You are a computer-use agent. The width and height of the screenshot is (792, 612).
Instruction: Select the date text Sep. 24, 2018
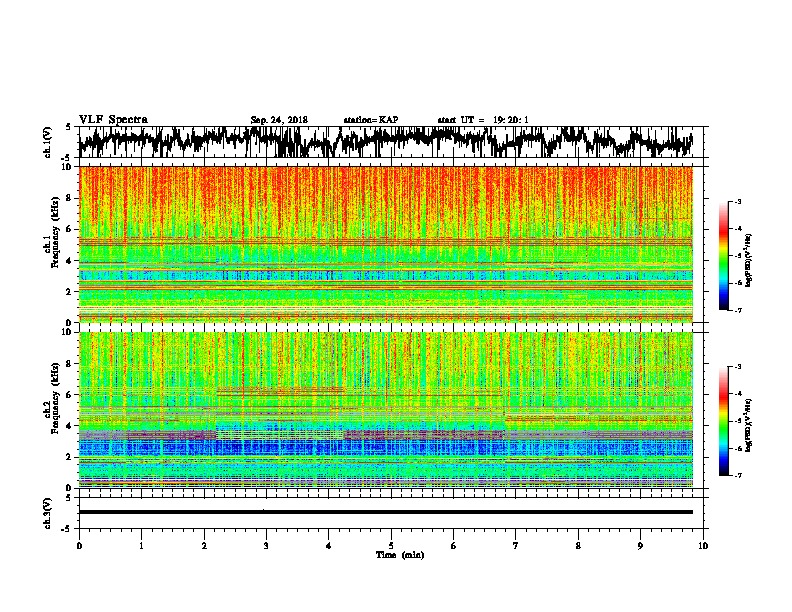tap(279, 120)
